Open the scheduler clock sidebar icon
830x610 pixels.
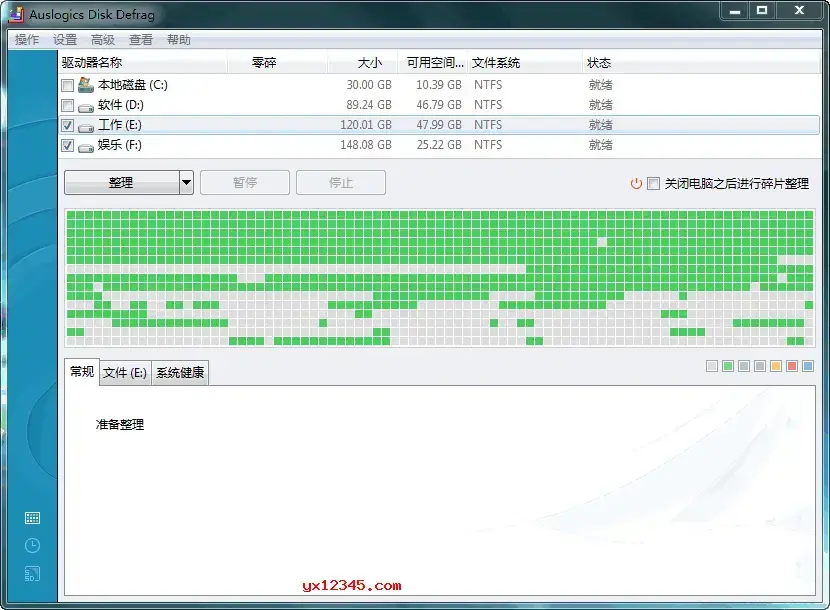point(32,545)
